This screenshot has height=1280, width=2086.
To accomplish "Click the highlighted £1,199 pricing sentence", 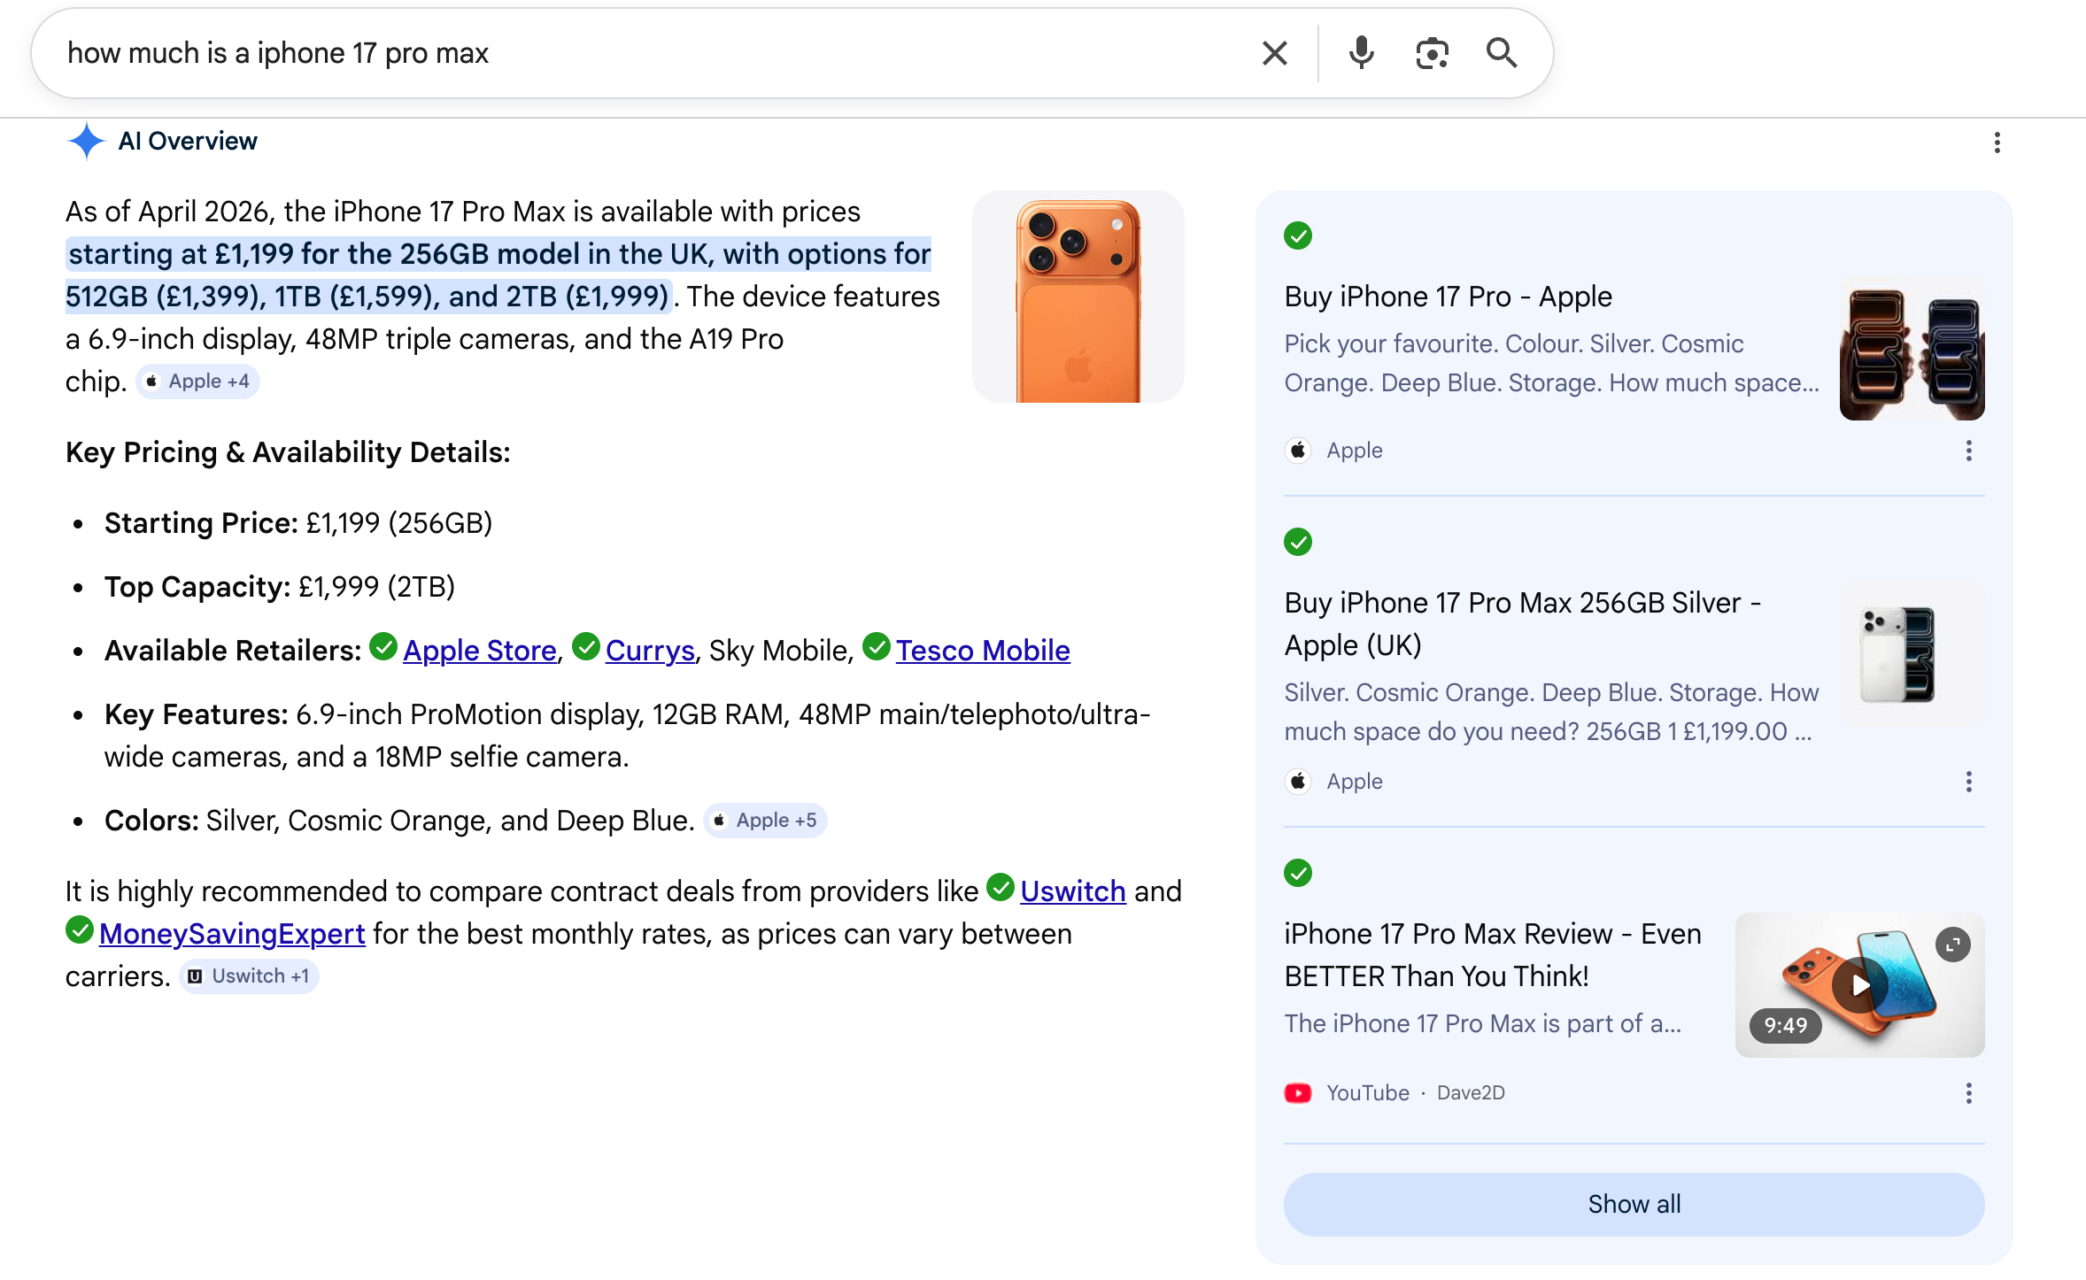I will tap(499, 276).
